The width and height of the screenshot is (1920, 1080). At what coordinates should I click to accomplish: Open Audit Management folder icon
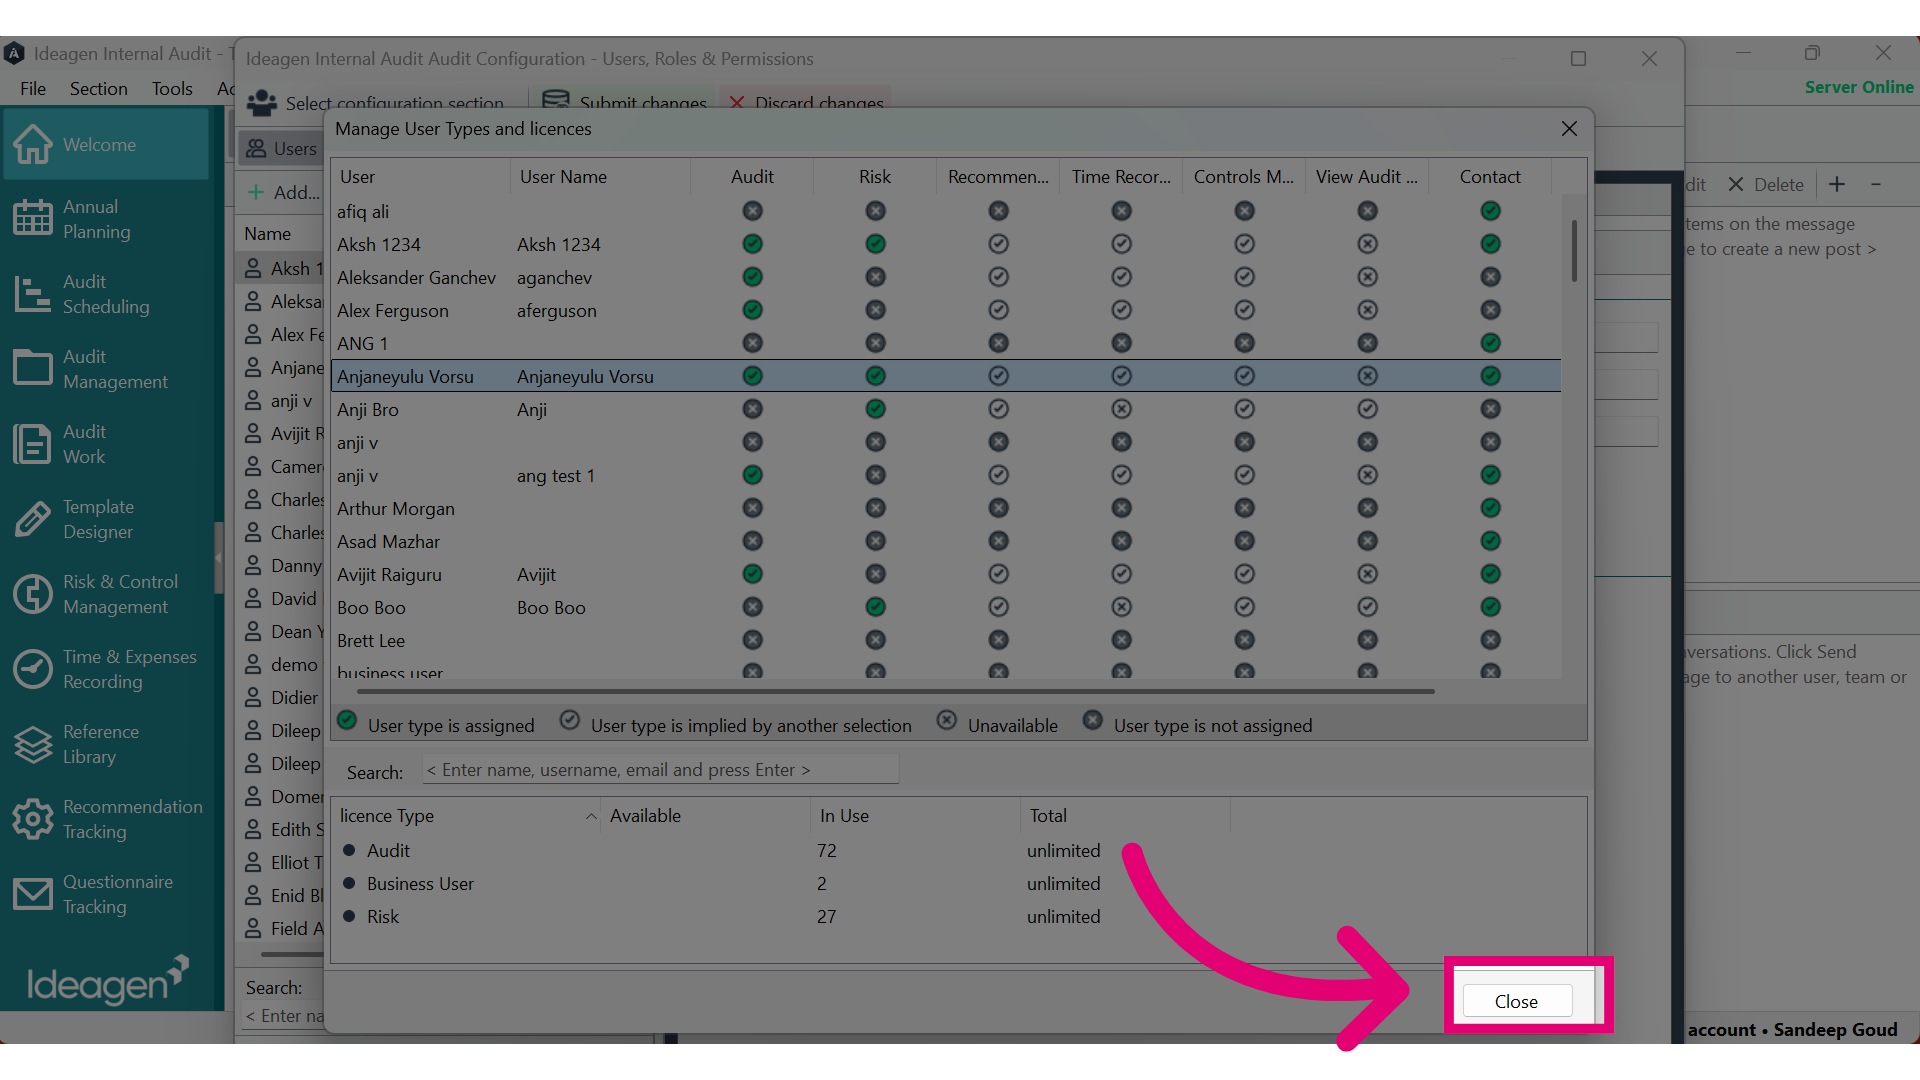32,368
